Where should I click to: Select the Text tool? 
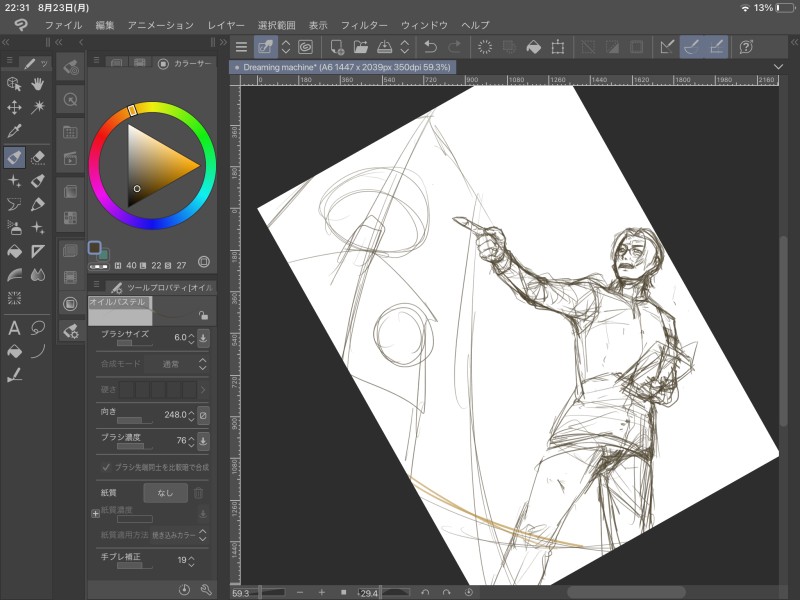pyautogui.click(x=14, y=327)
